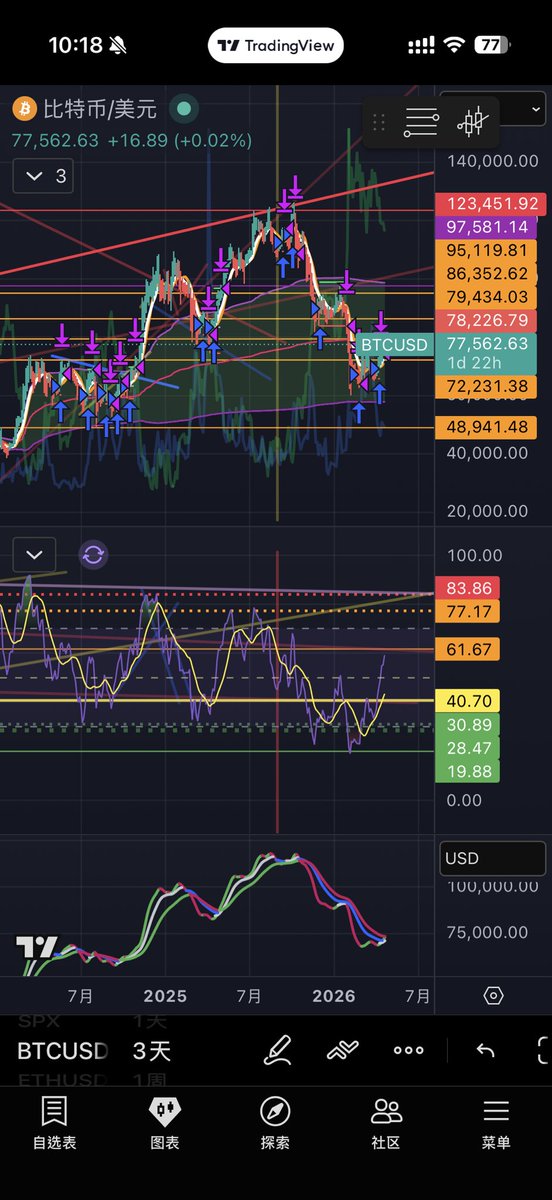
Task: Tap the crossed-out candlestick icon
Action: [x=473, y=123]
